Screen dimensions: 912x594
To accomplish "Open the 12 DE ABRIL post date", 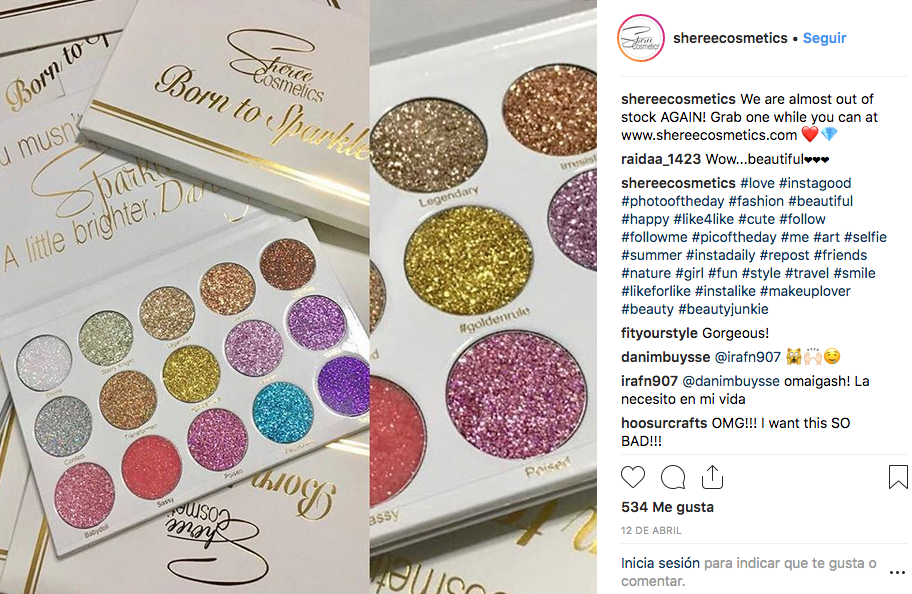I will (651, 531).
